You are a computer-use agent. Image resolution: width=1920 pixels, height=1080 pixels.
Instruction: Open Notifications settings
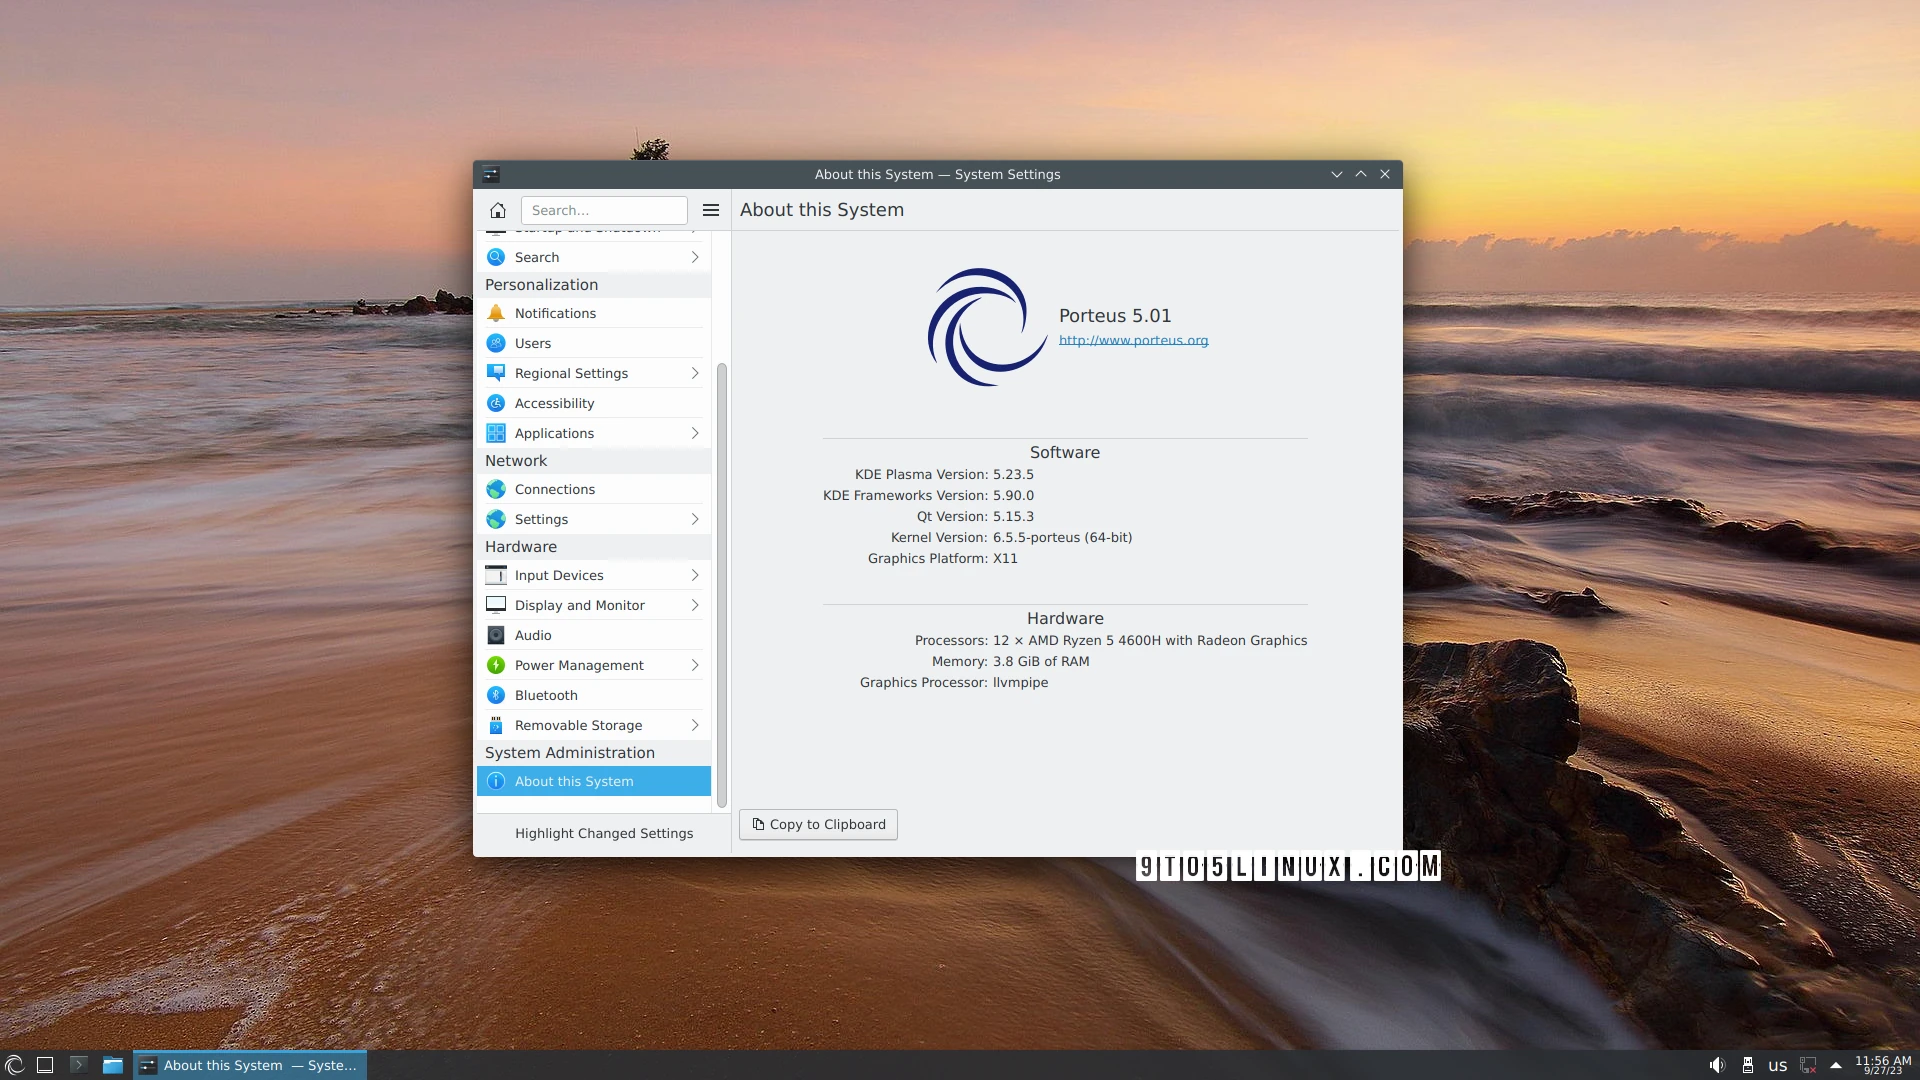tap(555, 313)
